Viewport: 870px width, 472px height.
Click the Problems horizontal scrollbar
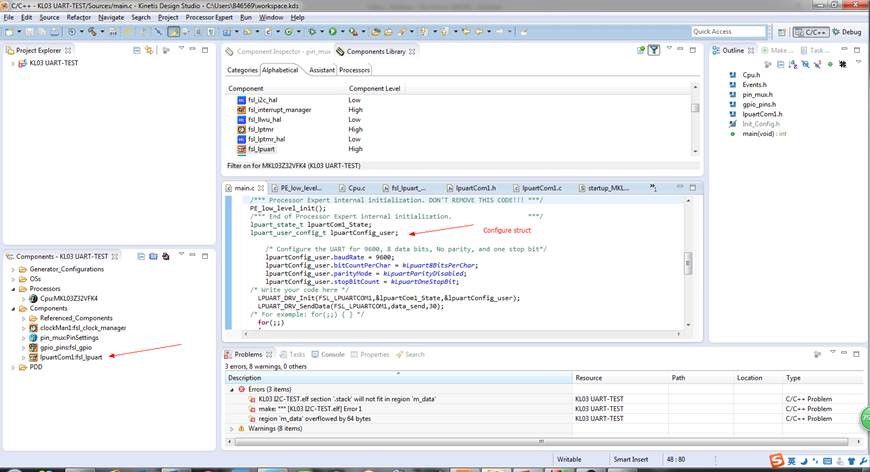pyautogui.click(x=542, y=441)
